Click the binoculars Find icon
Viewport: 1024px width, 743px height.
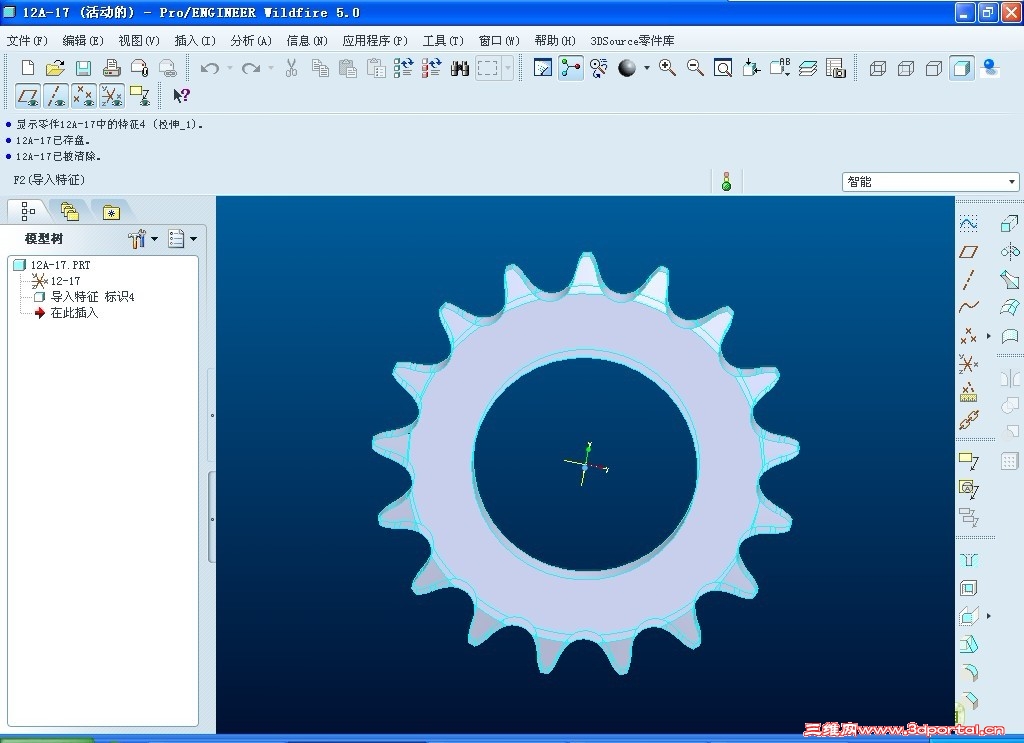(460, 68)
